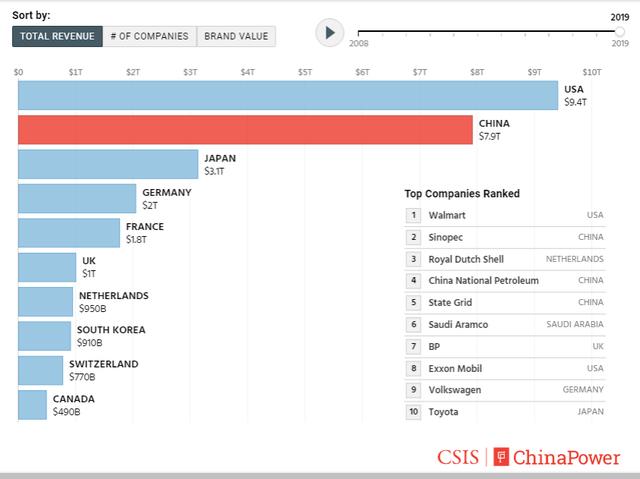Sort by # of Companies
The image size is (640, 479).
[x=149, y=36]
